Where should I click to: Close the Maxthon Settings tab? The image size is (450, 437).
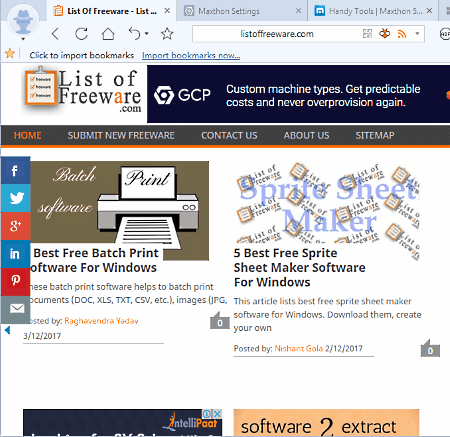(299, 11)
